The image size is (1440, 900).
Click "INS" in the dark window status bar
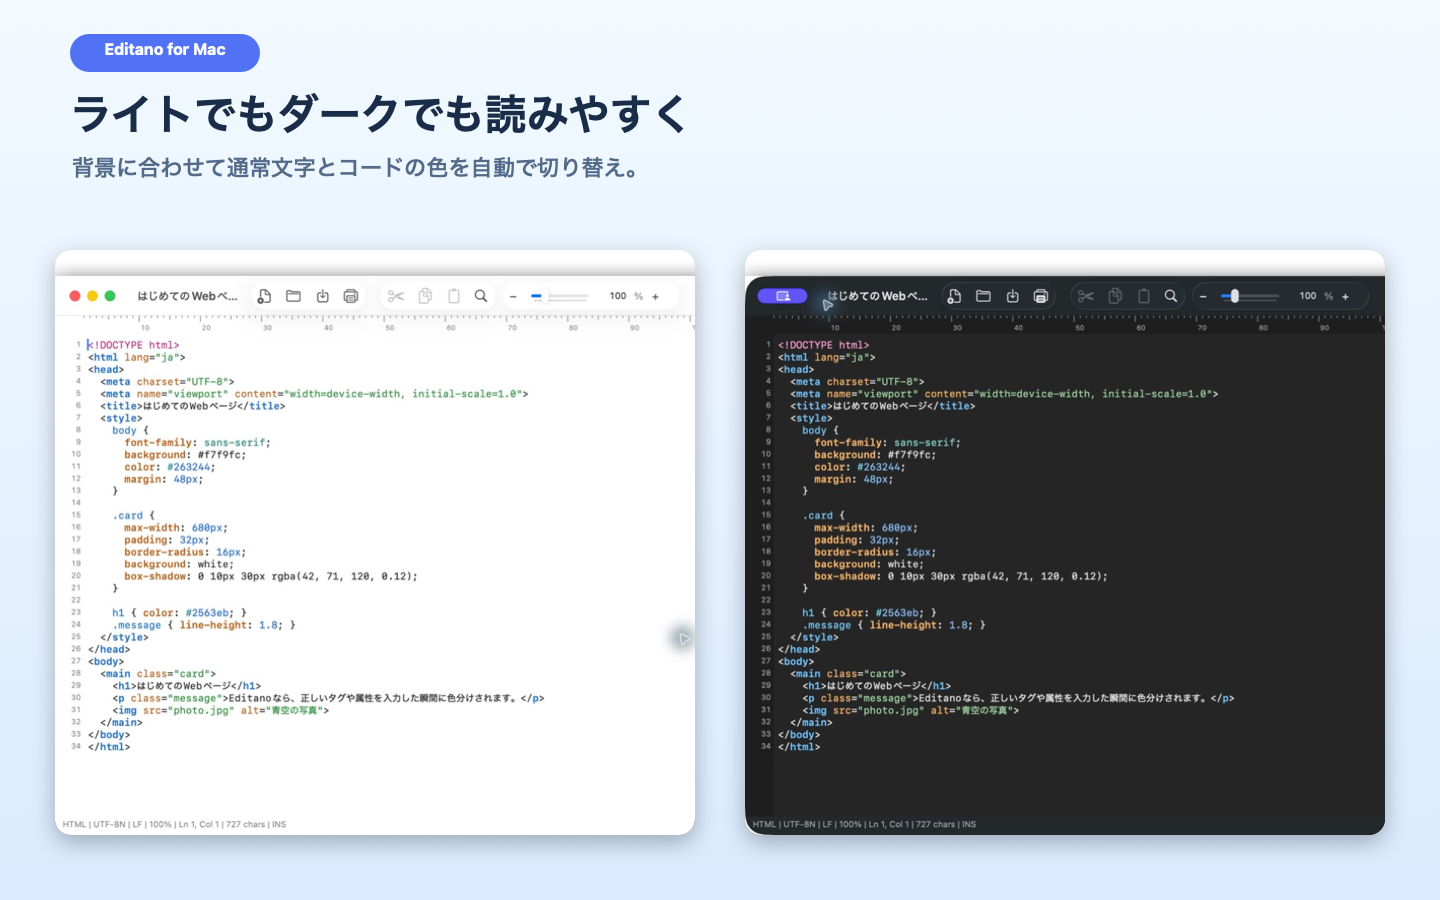[x=969, y=825]
